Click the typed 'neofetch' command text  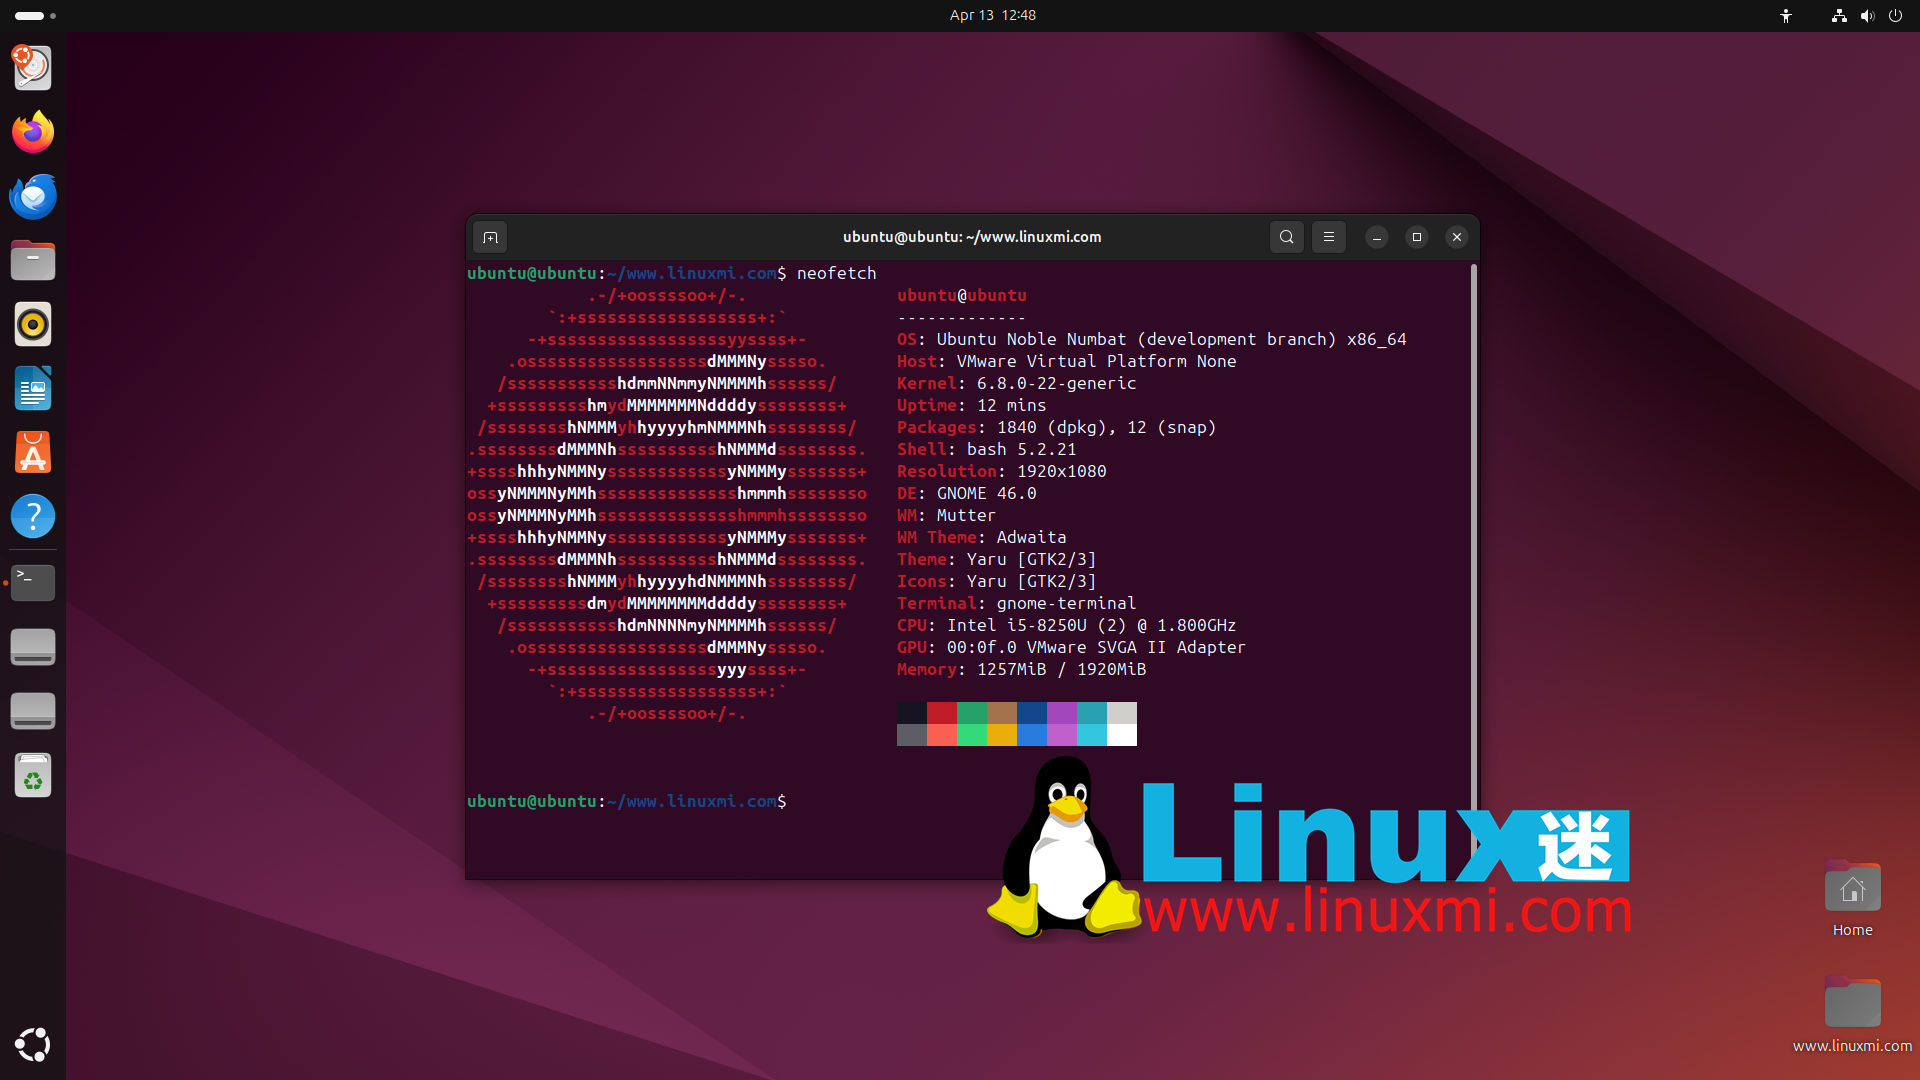836,273
